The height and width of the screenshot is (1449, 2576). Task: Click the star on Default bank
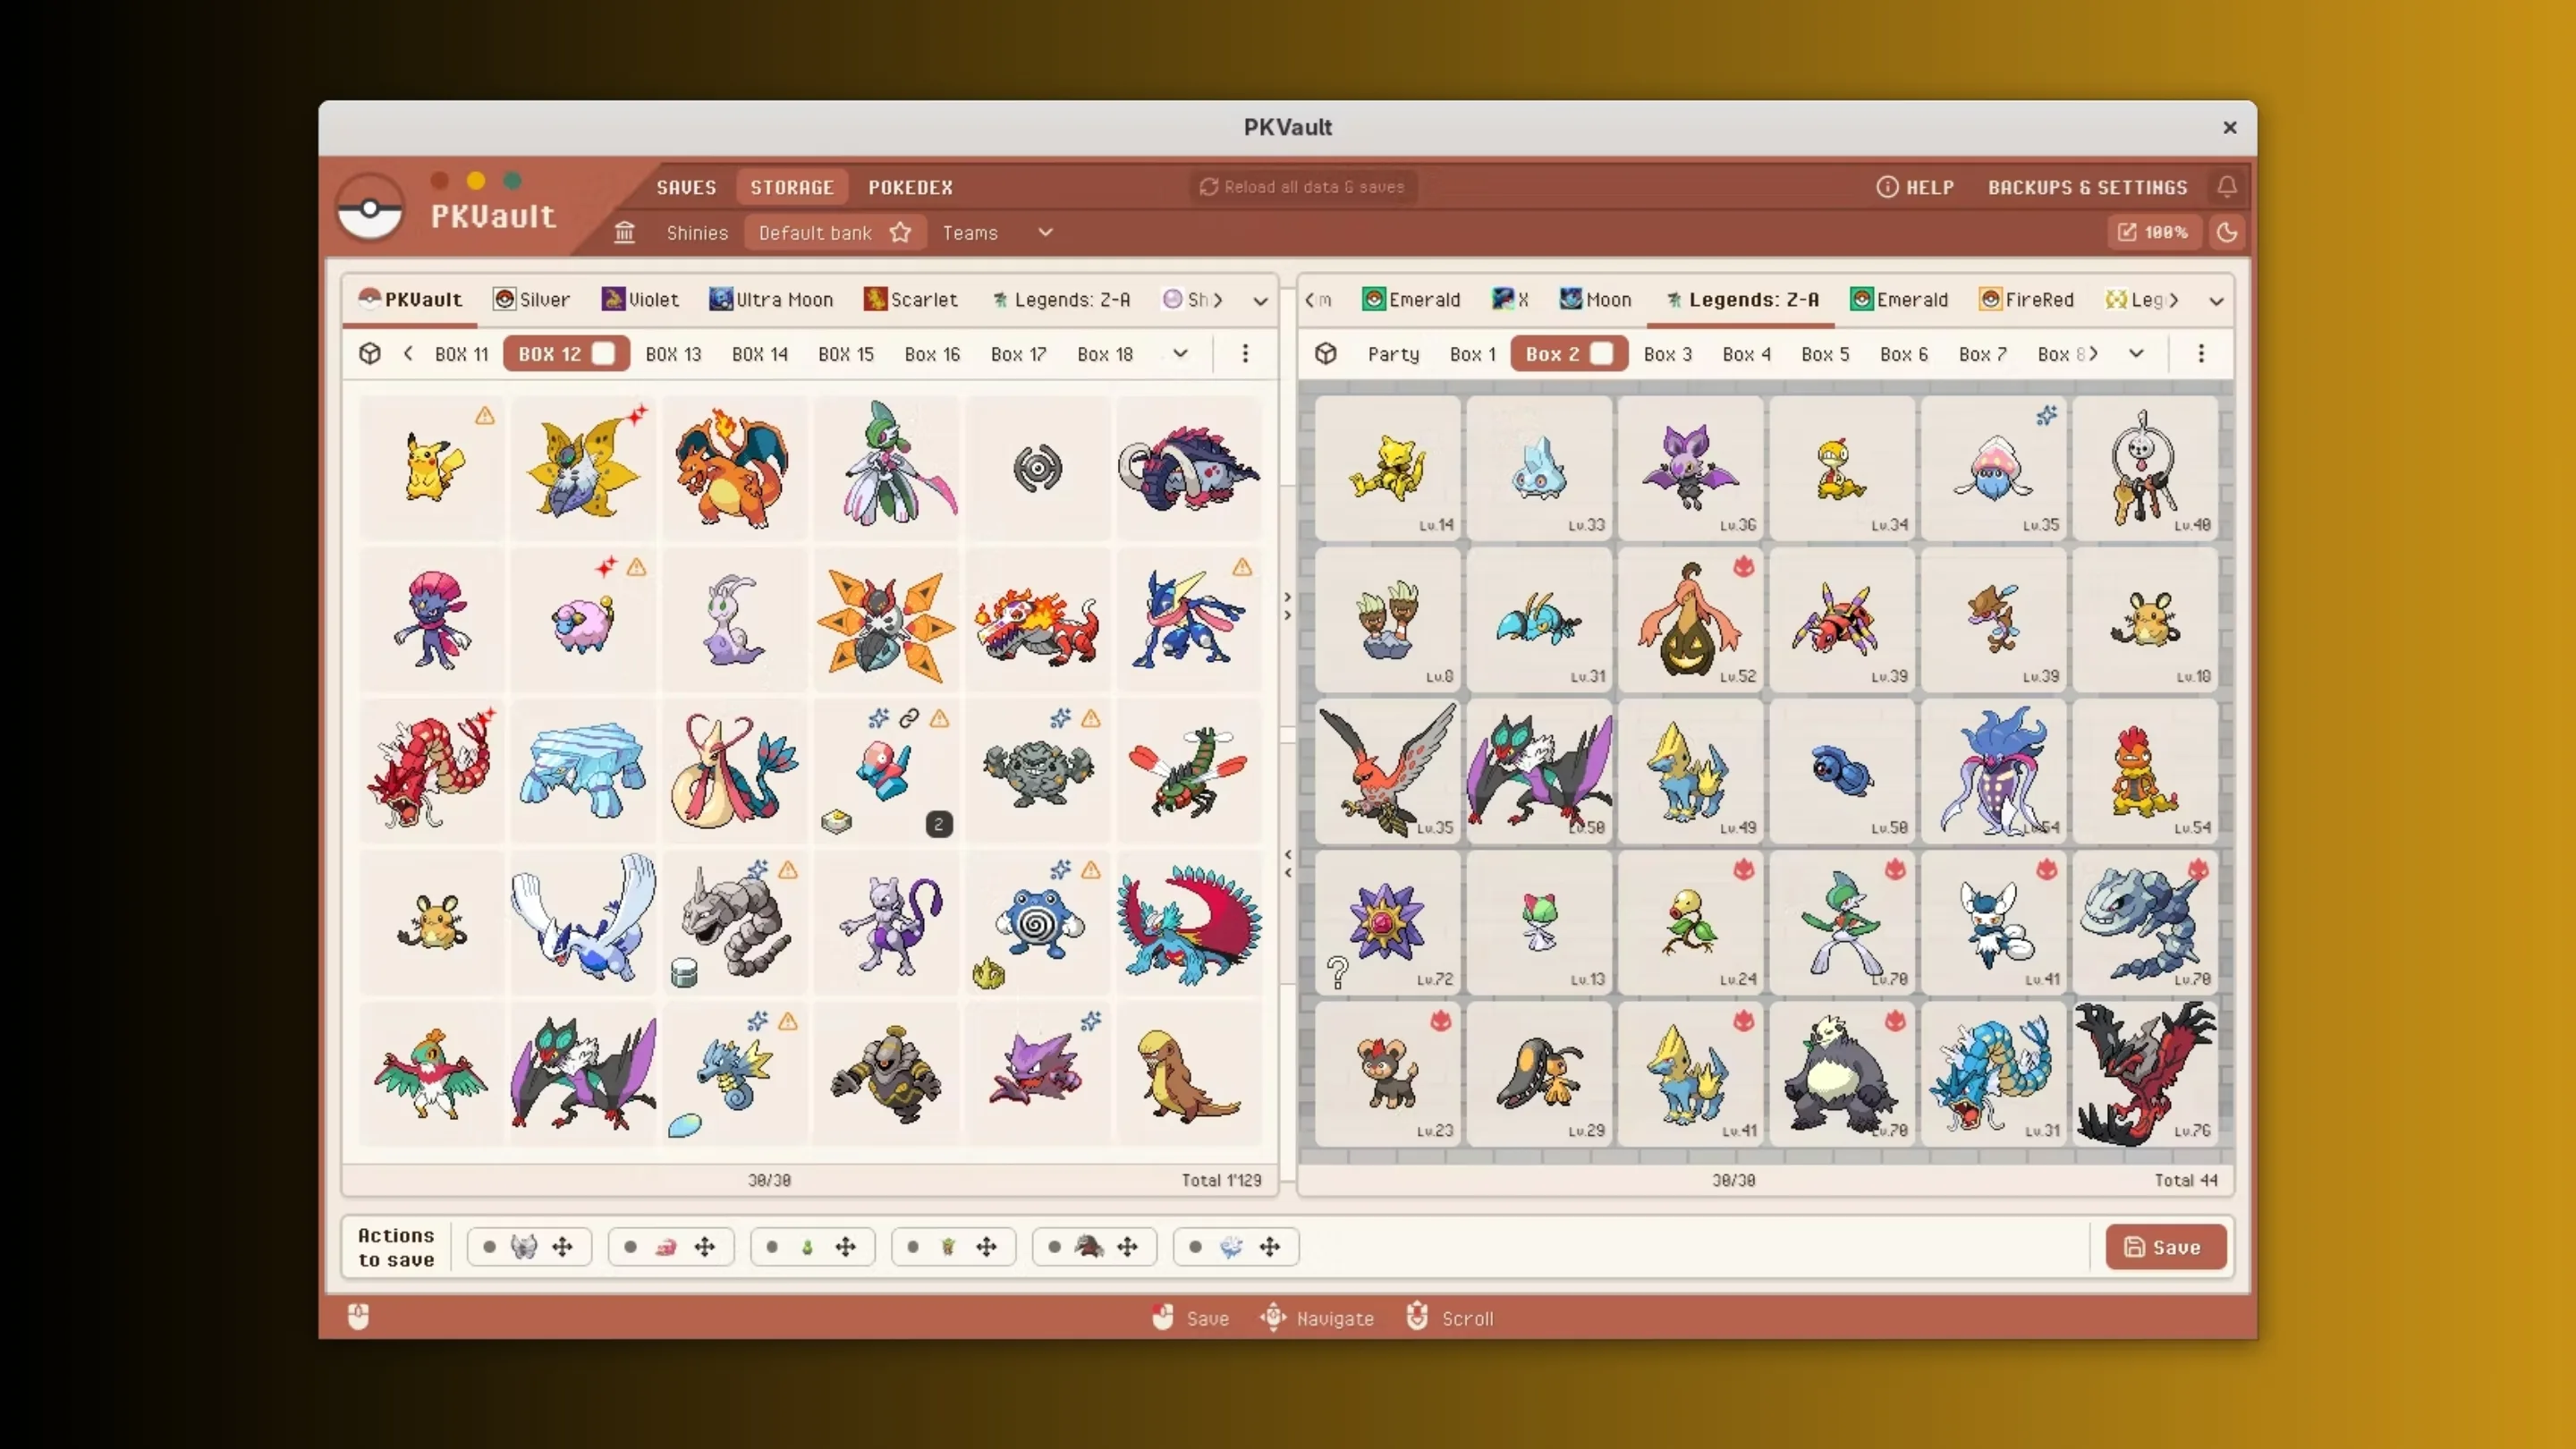point(900,232)
